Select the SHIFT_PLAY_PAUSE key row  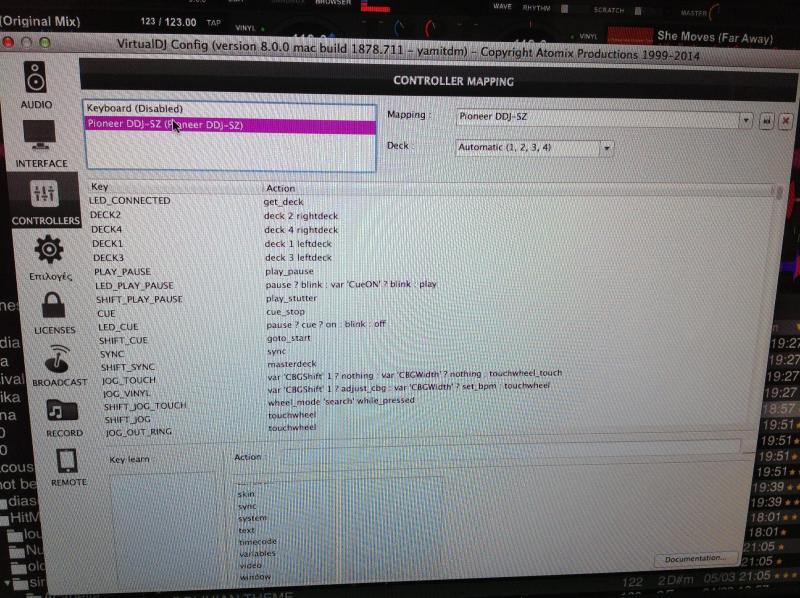[139, 300]
